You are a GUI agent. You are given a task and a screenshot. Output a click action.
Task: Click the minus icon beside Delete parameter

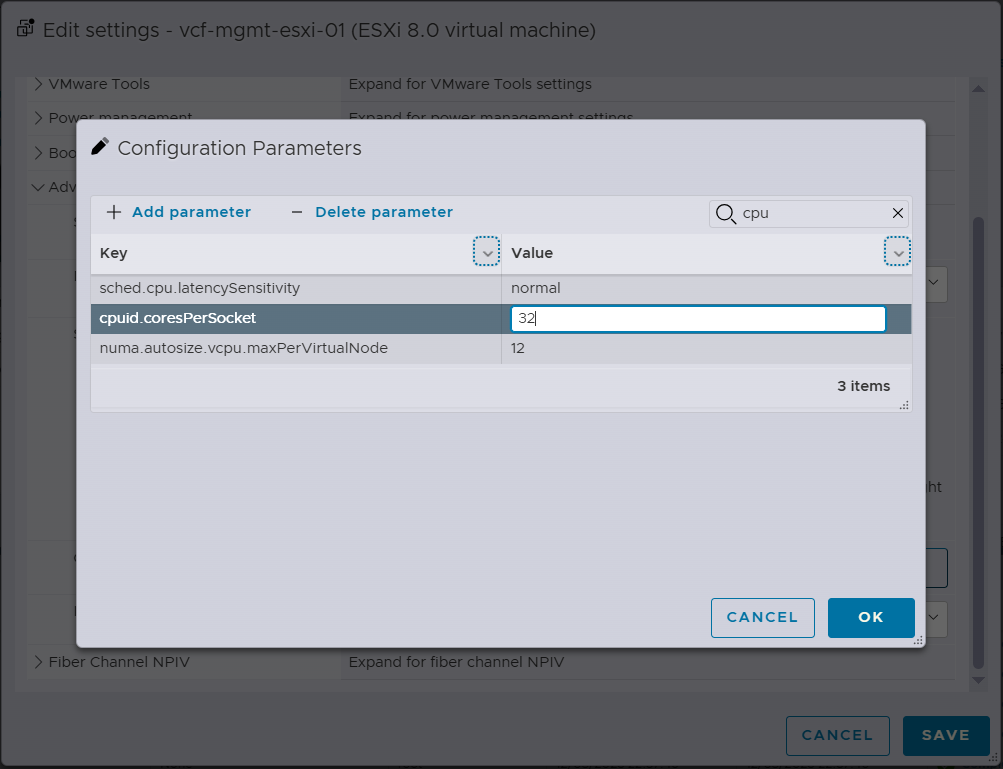(296, 212)
